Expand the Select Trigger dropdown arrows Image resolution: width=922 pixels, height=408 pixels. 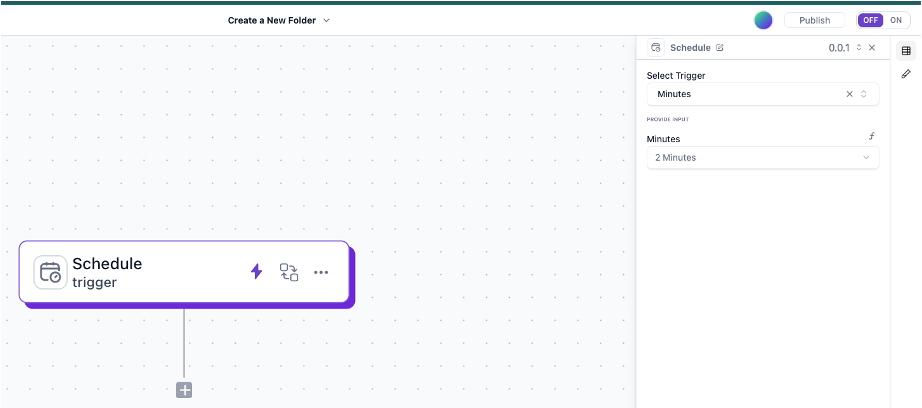click(x=864, y=94)
